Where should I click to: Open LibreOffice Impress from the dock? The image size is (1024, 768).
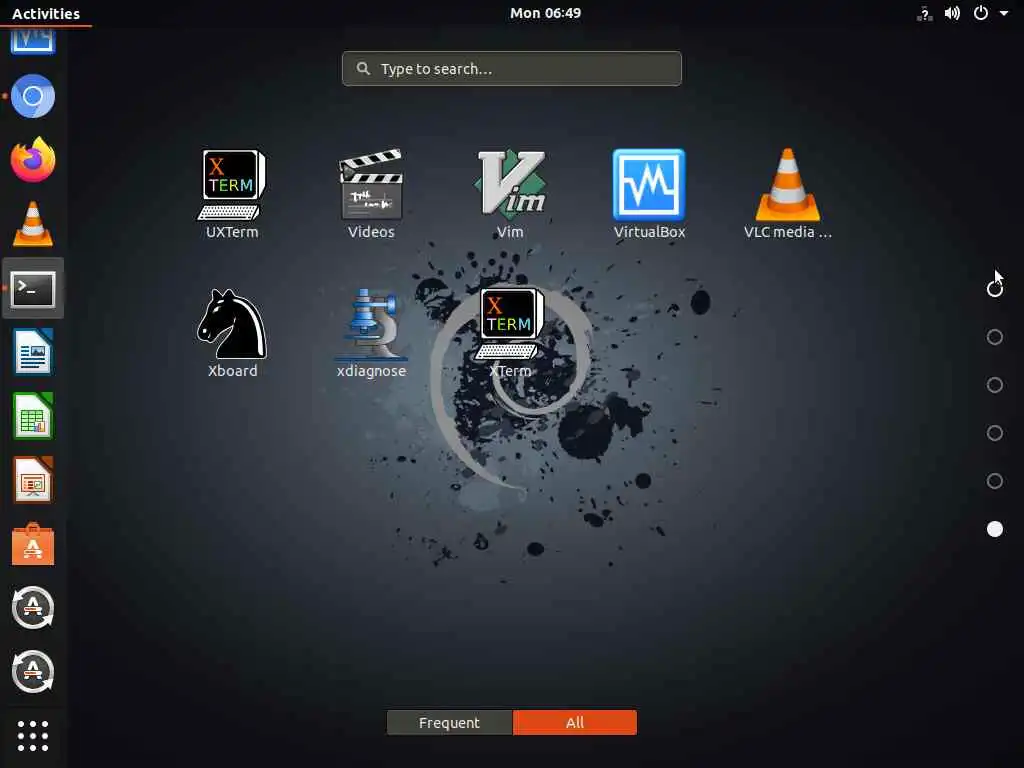pos(33,480)
